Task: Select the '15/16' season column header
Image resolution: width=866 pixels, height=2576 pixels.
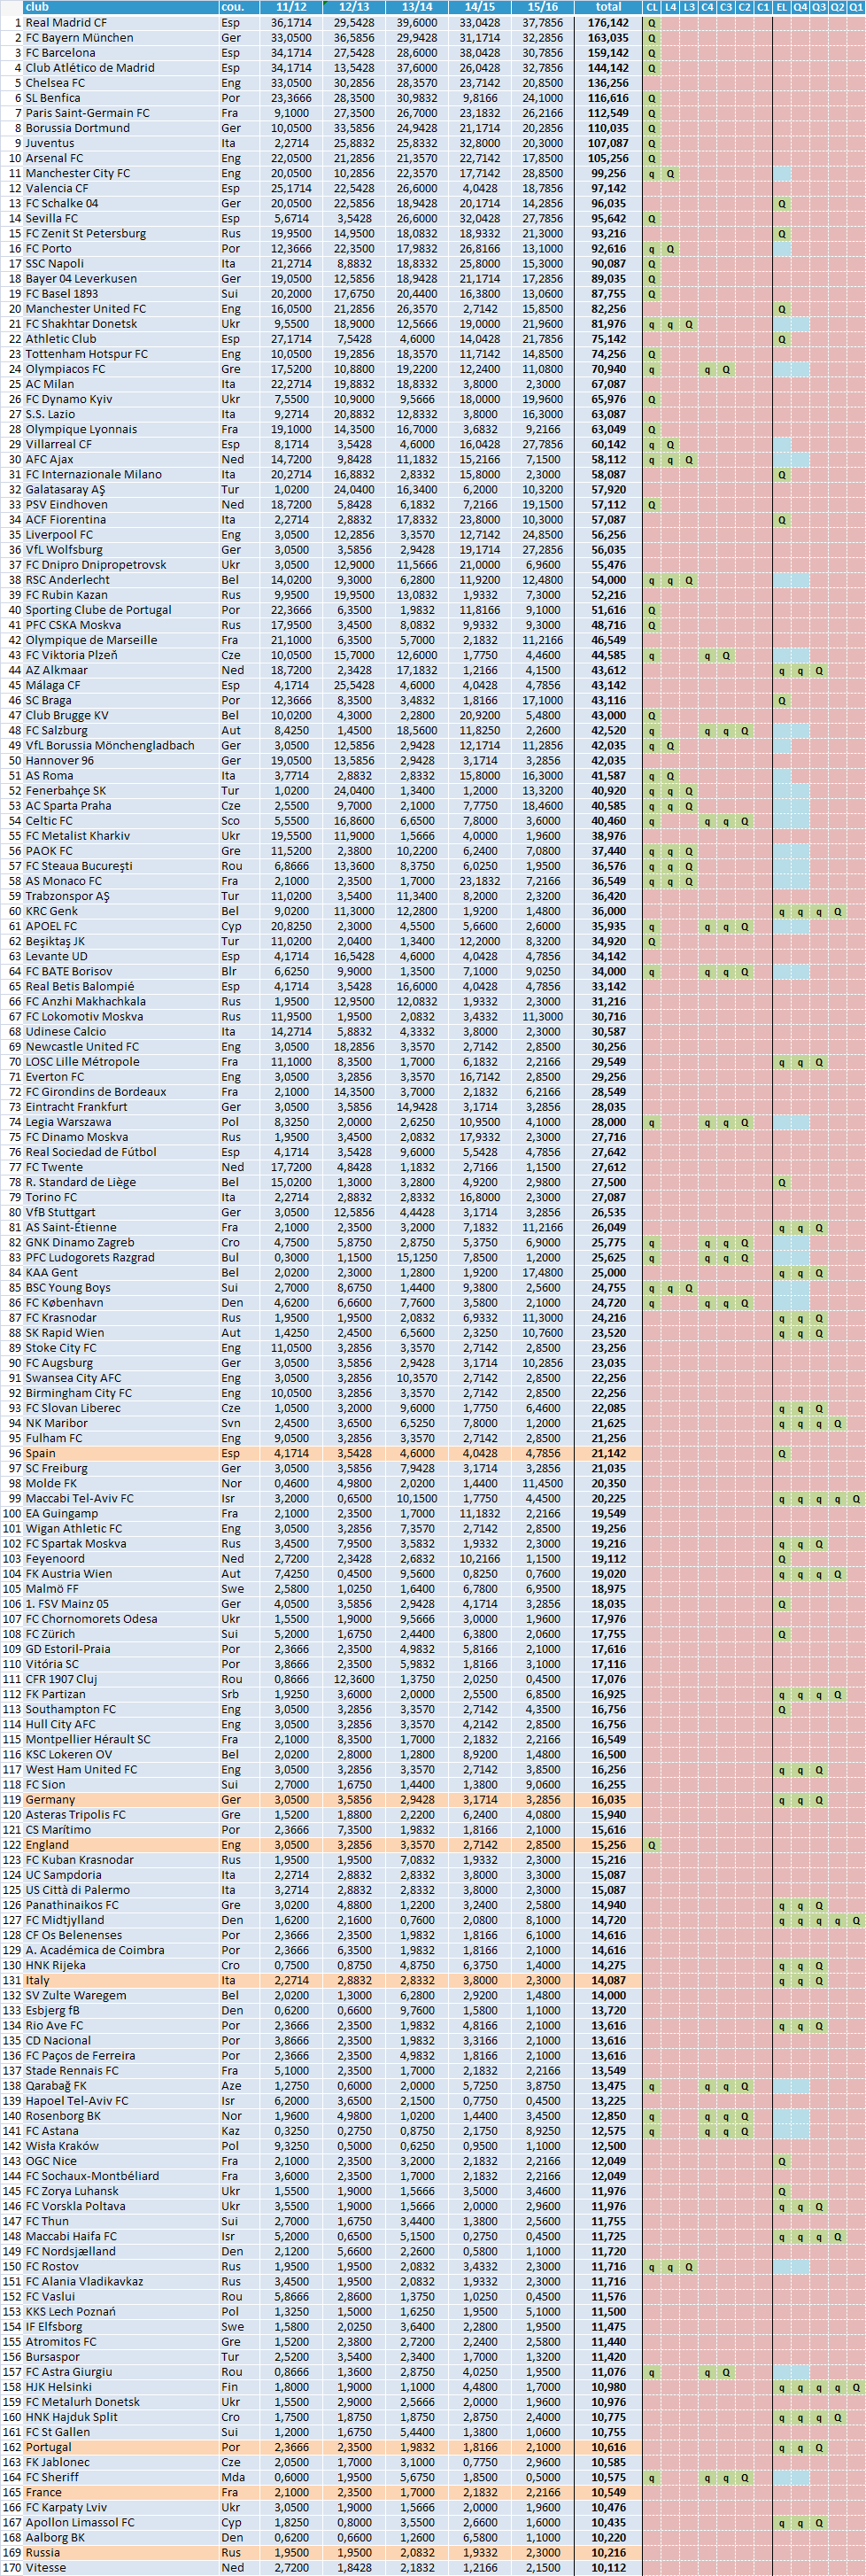Action: [x=542, y=7]
